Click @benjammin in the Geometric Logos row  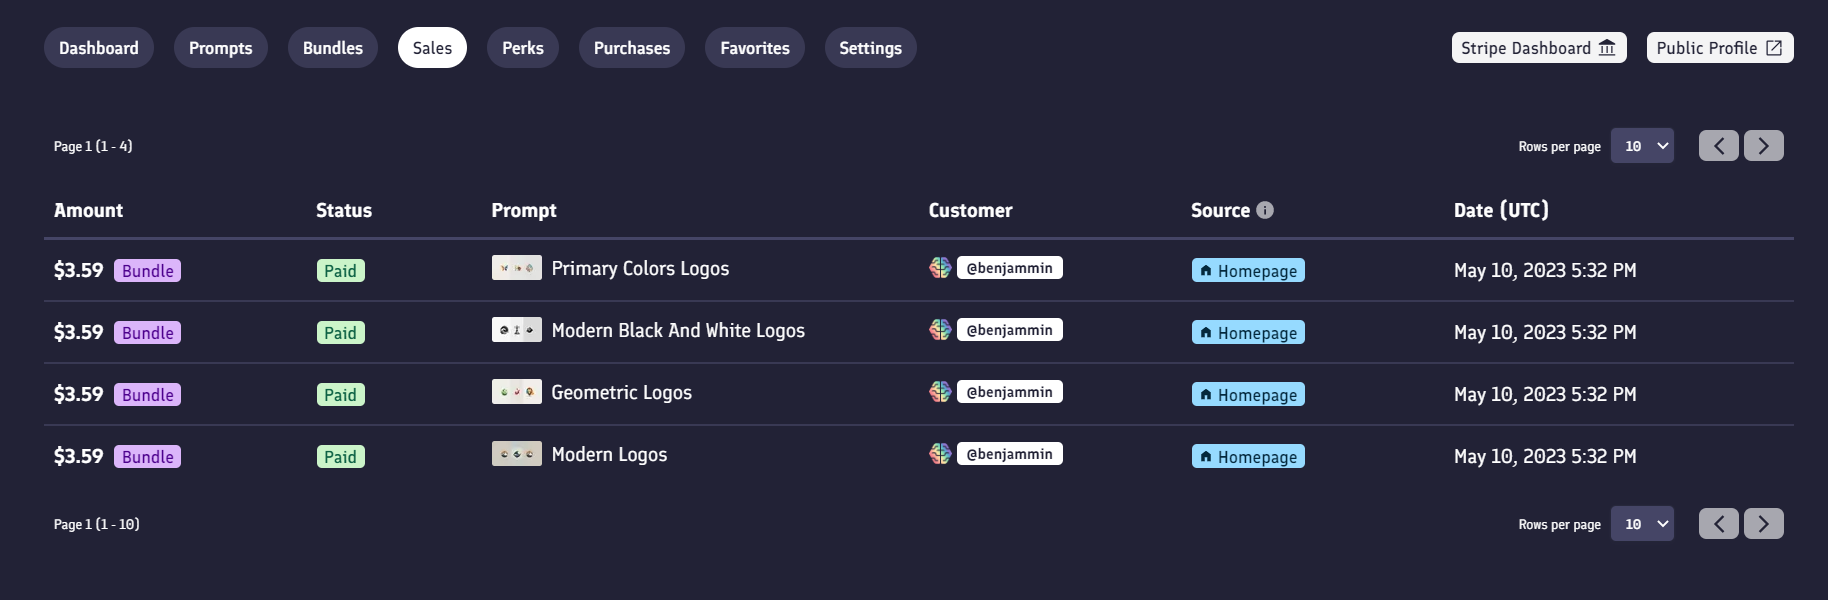click(1010, 392)
